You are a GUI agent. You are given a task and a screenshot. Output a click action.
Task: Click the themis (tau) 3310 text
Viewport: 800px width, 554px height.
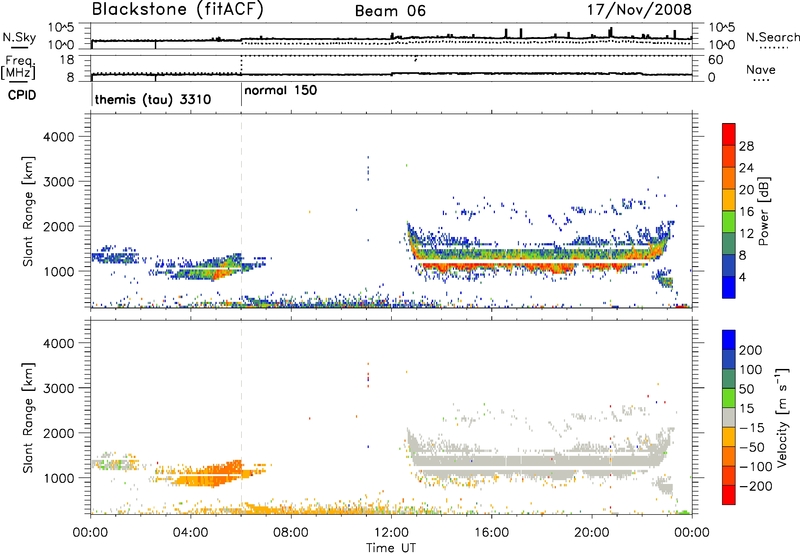click(153, 99)
